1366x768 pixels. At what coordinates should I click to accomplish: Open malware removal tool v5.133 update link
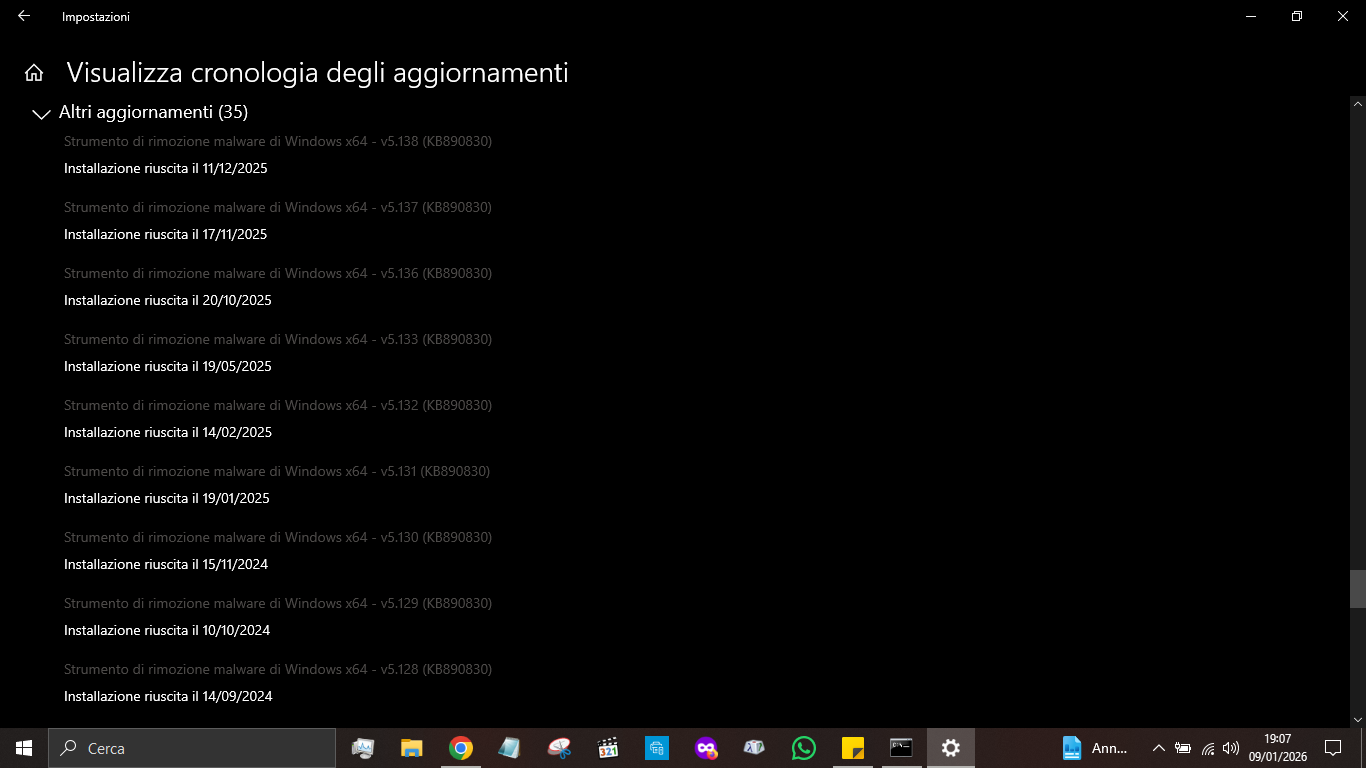[278, 340]
